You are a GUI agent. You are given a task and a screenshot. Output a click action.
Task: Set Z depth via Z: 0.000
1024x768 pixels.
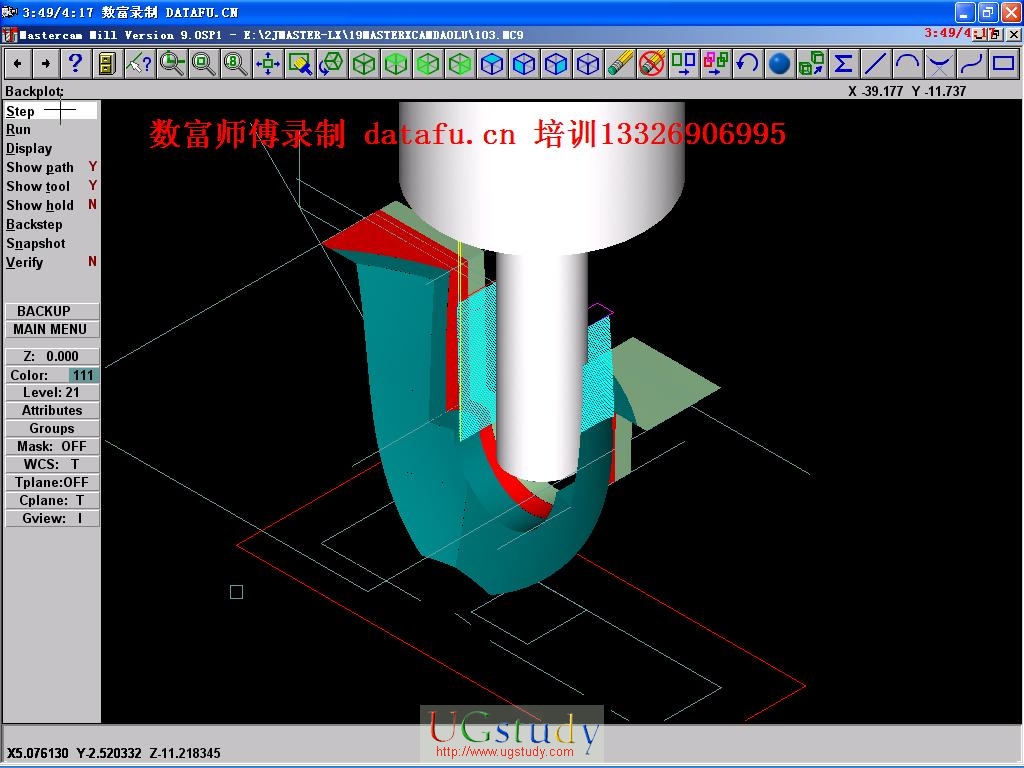(x=52, y=356)
